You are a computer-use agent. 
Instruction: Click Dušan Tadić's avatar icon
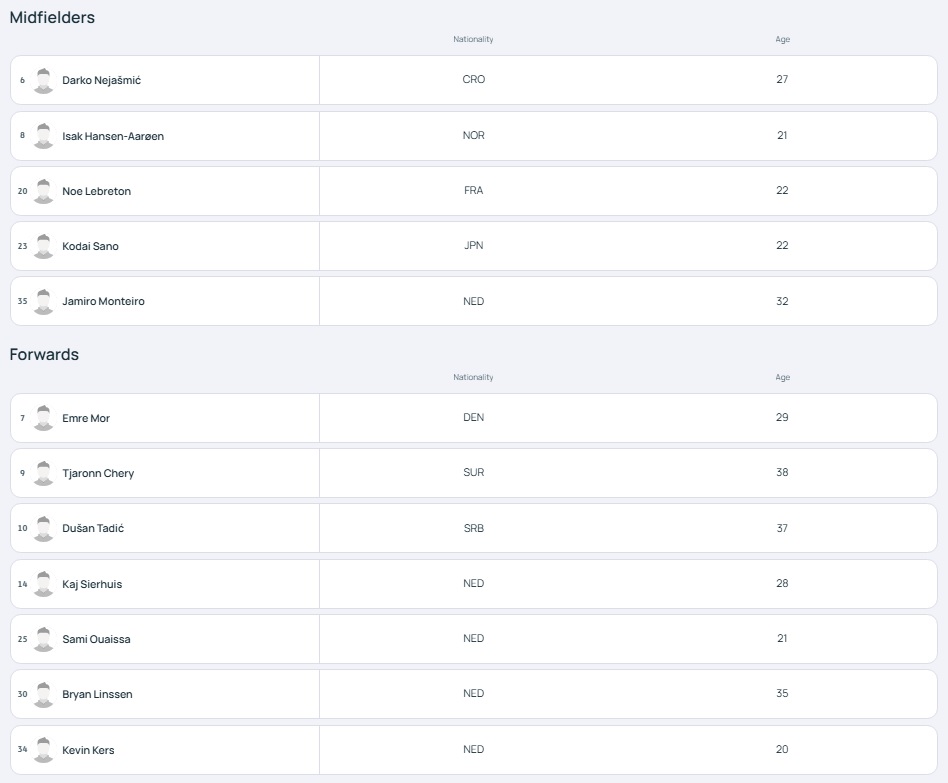click(43, 528)
